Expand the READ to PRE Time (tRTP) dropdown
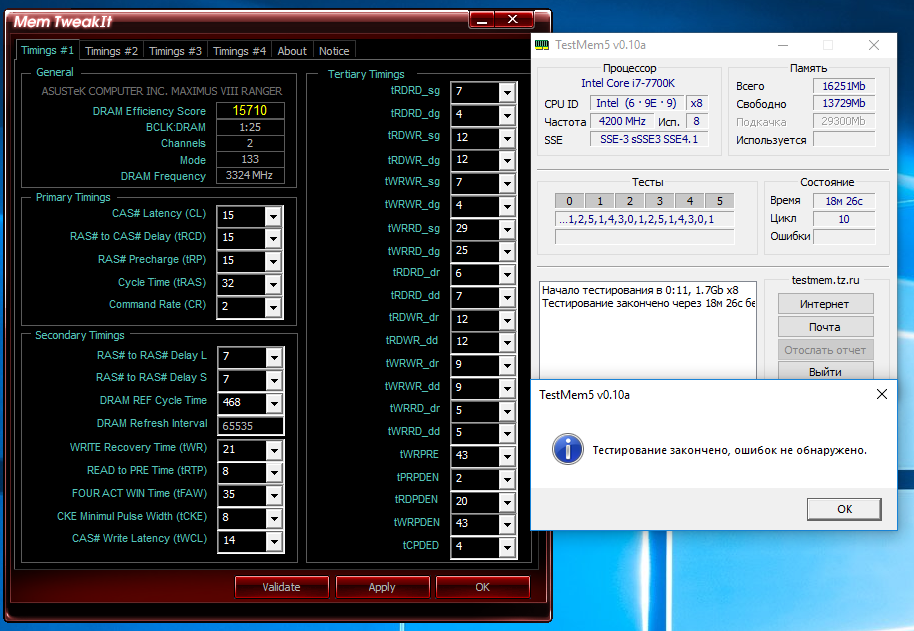The image size is (914, 631). coord(274,472)
